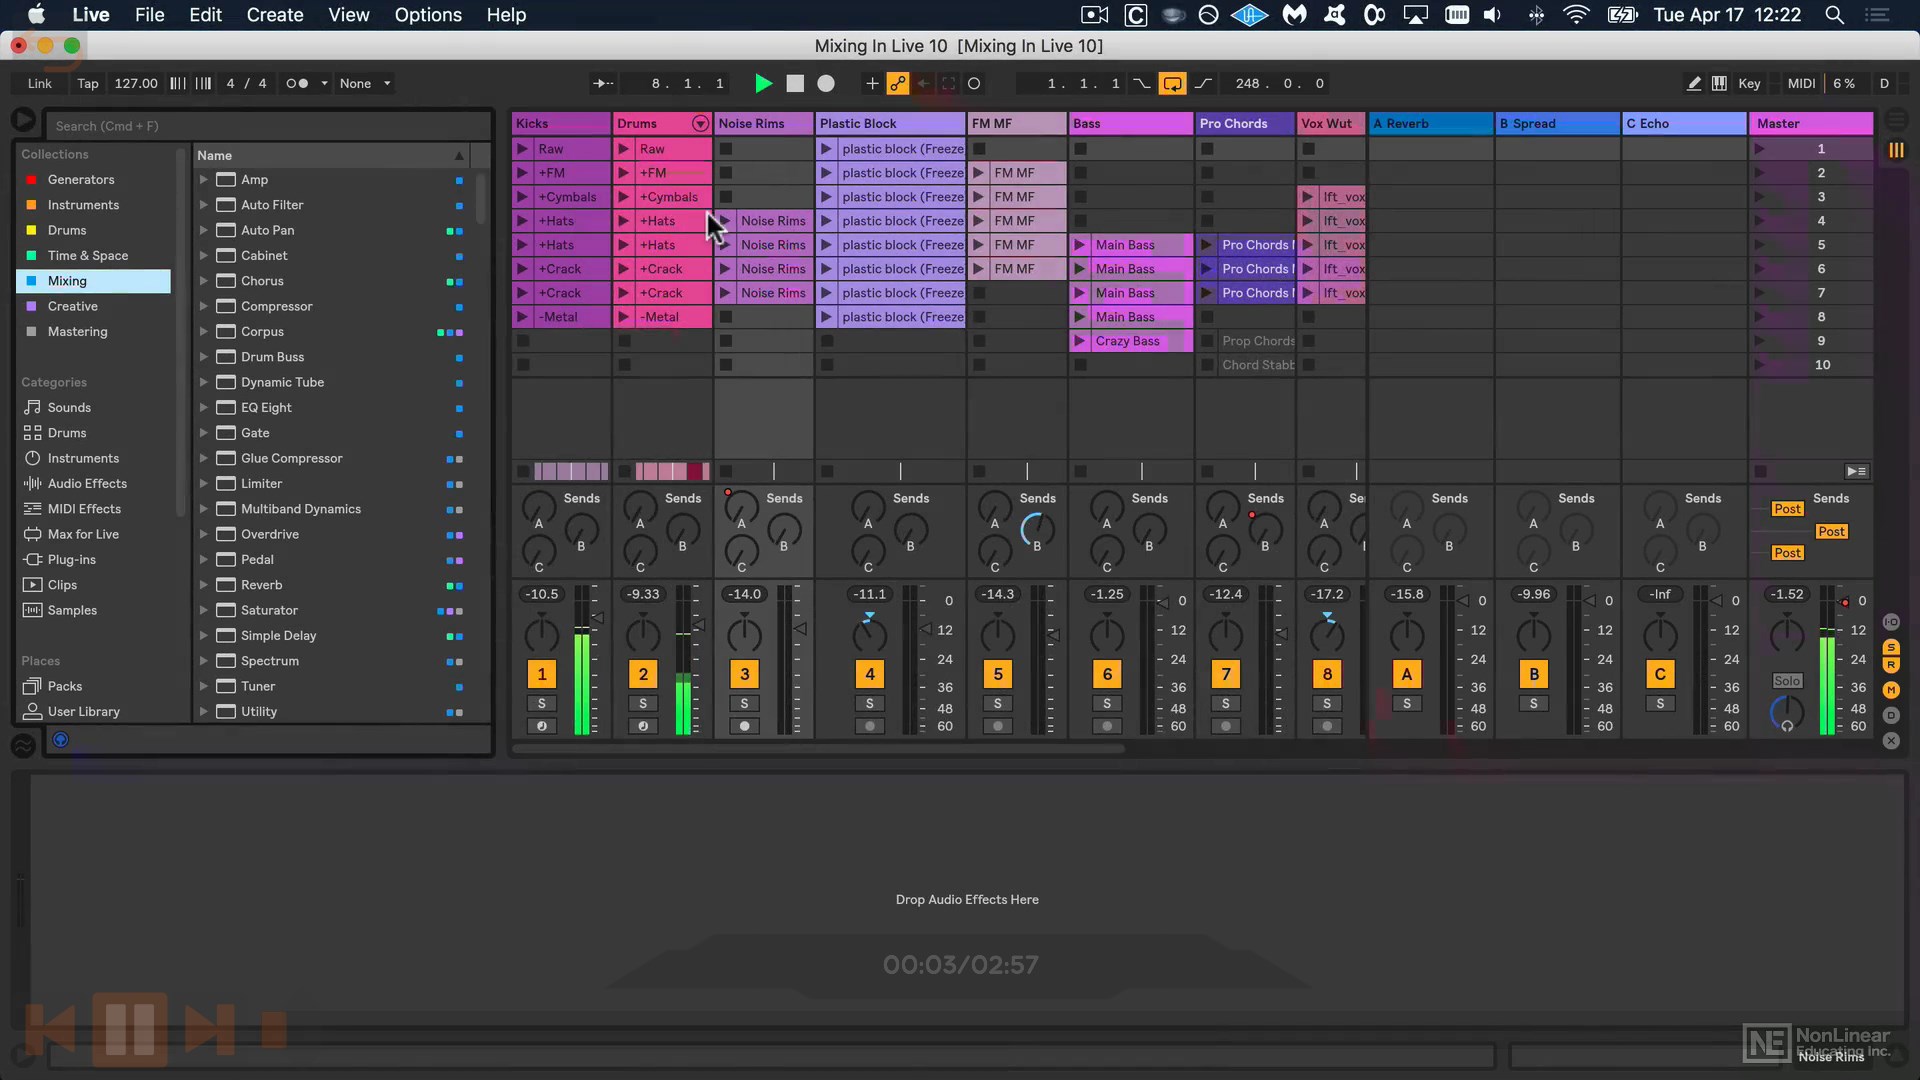This screenshot has height=1080, width=1920.
Task: Select Audio Effects in browser categories
Action: (x=87, y=484)
